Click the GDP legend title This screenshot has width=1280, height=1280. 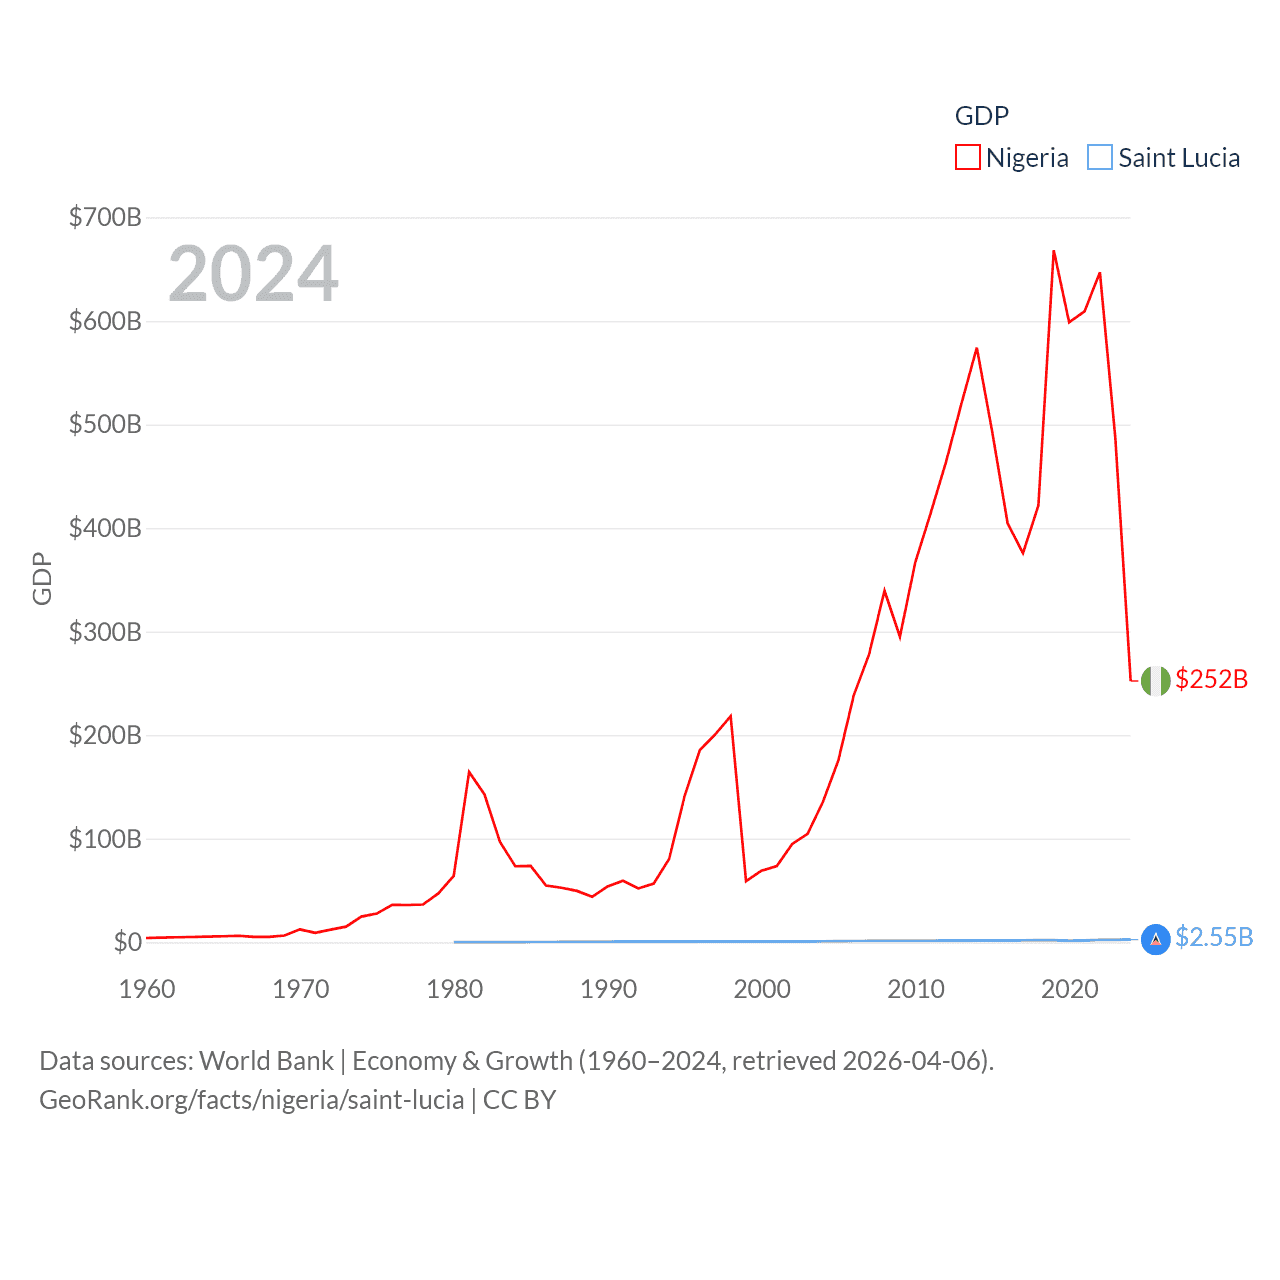click(981, 116)
